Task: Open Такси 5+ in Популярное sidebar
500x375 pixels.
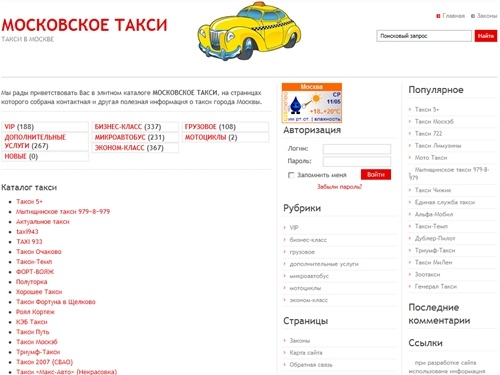Action: coord(427,109)
